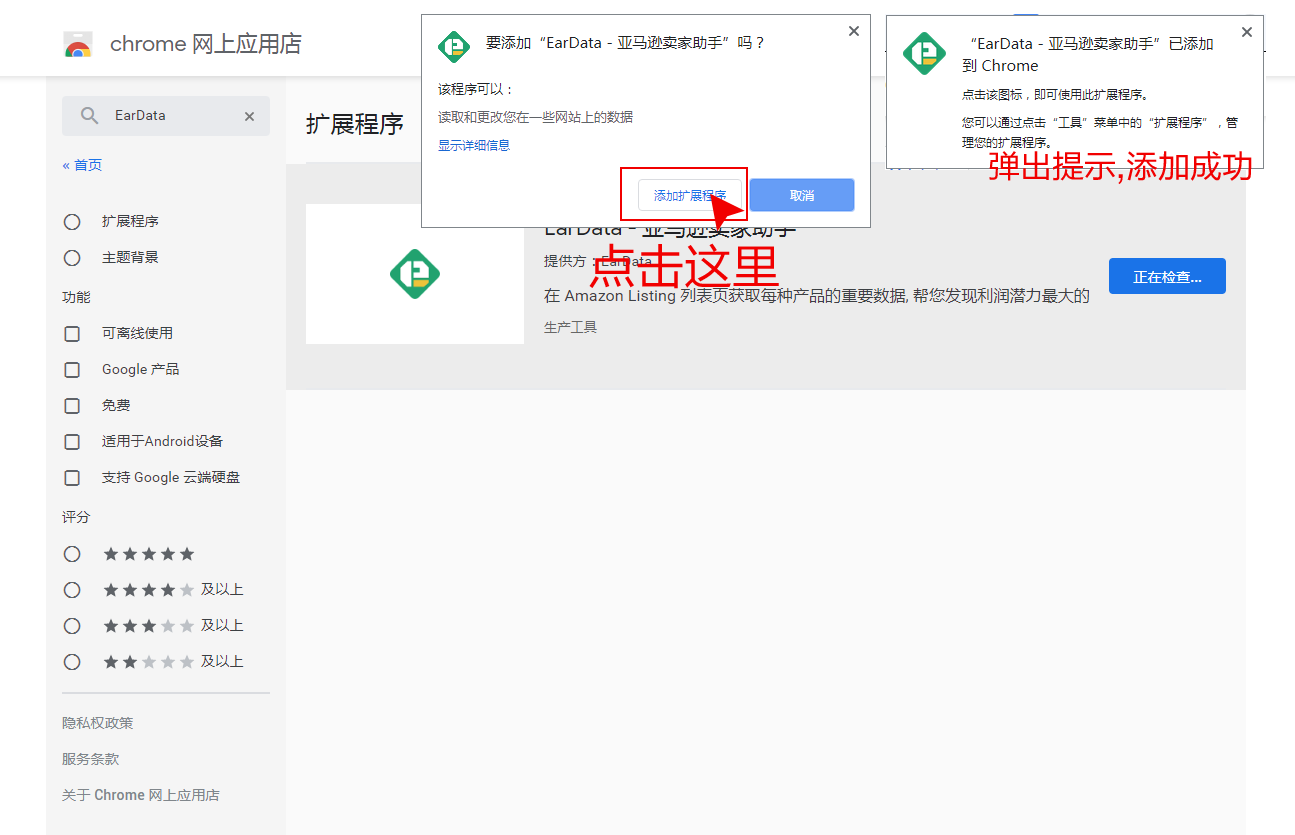Go back via the « 首页 link
This screenshot has width=1295, height=835.
(82, 165)
